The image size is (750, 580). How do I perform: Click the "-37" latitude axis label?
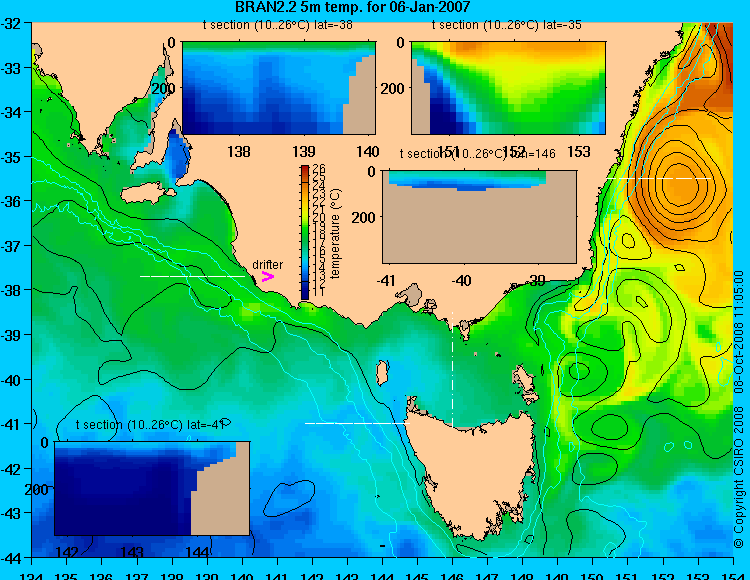pos(11,246)
